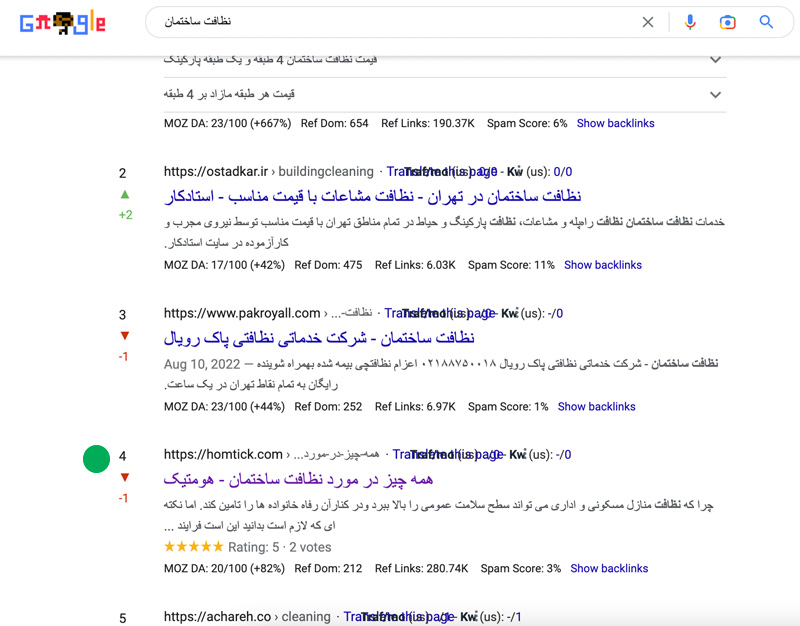Expand the question about 4 طبقه و یک طبقه پارکینگ
The image size is (800, 626).
point(715,60)
